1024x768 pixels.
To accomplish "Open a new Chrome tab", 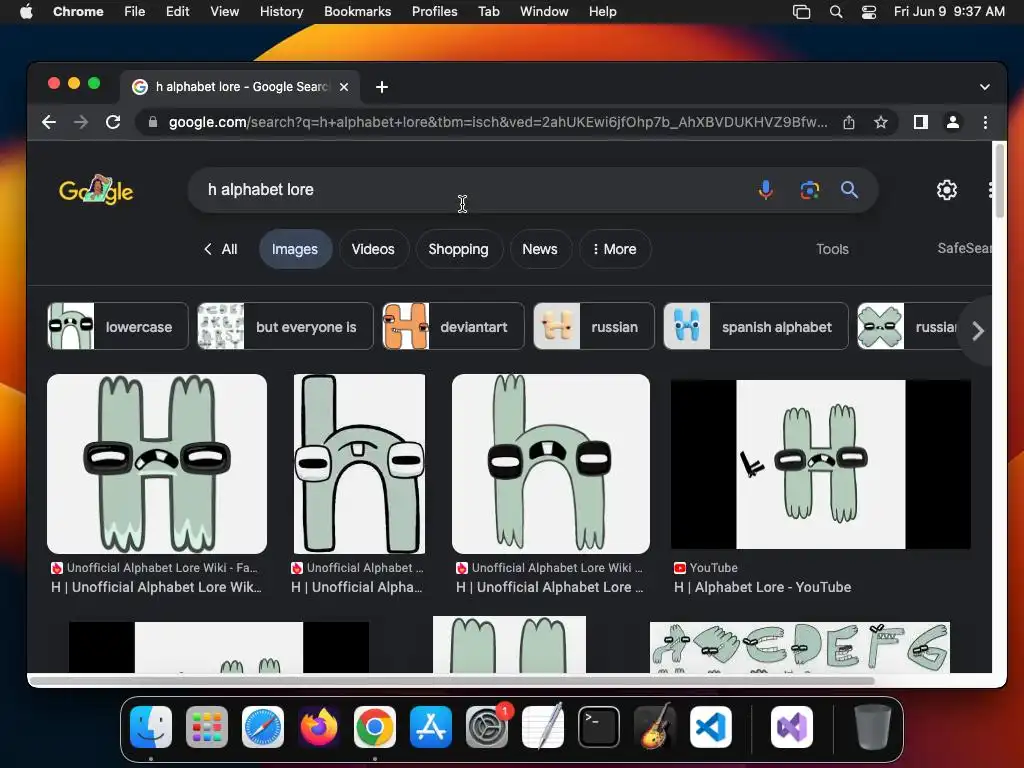I will (382, 87).
